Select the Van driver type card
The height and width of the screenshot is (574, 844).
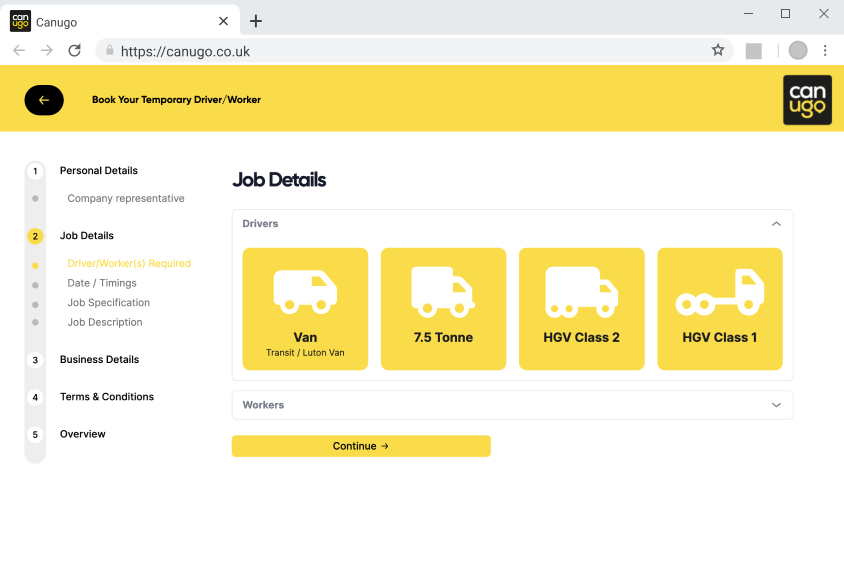point(305,308)
